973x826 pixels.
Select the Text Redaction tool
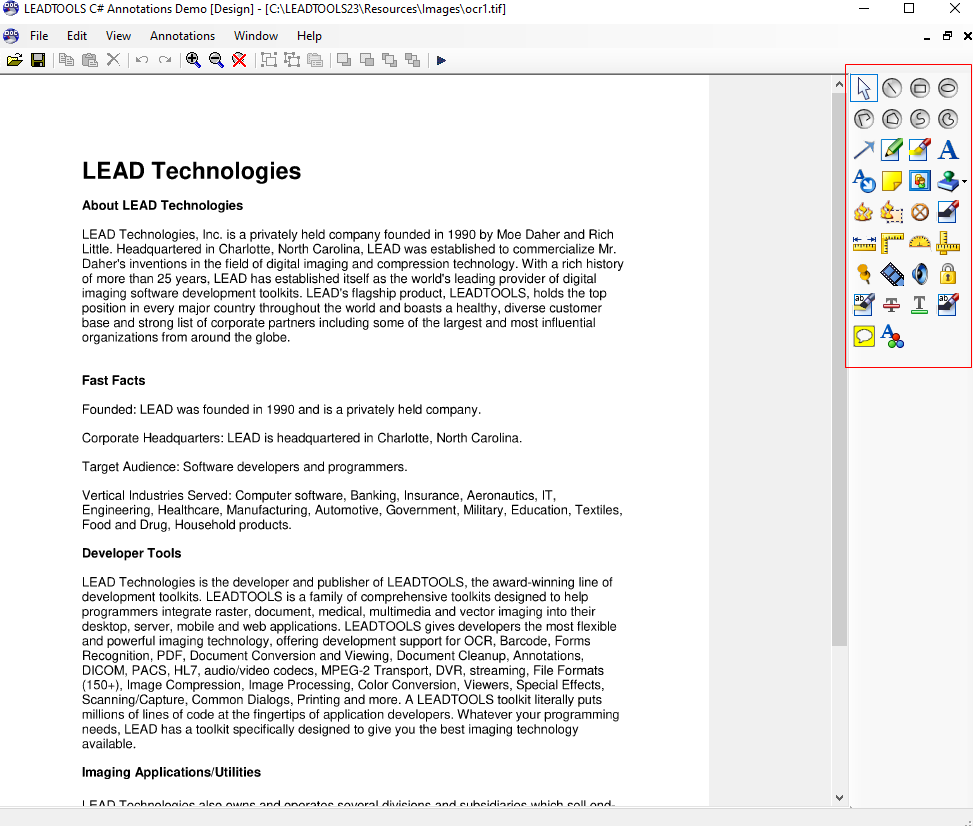(948, 305)
